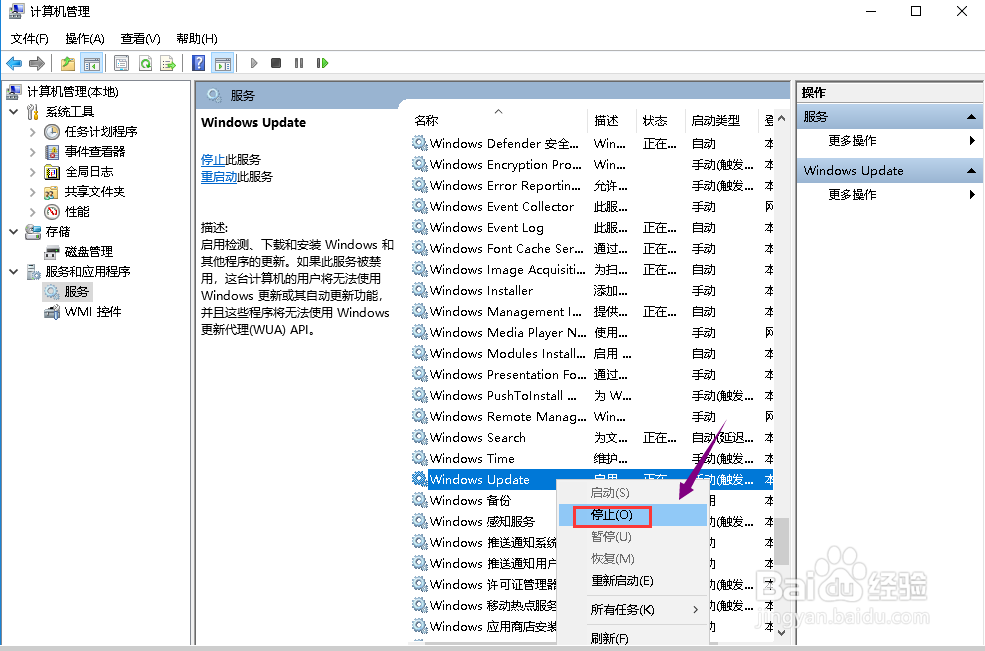This screenshot has width=985, height=651.
Task: Open the 文件(F) menu
Action: click(x=30, y=39)
